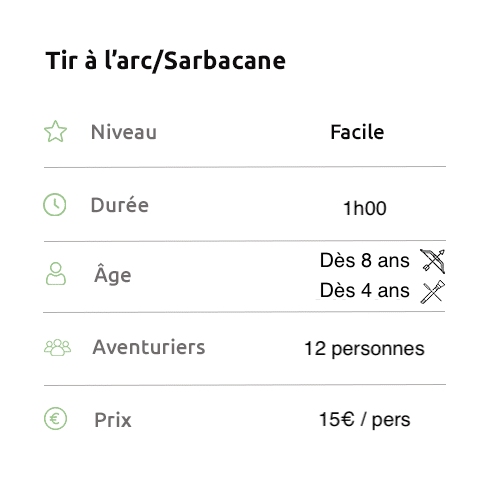Click the person icon beside Âge
Viewport: 500px width, 500px height.
click(x=56, y=274)
